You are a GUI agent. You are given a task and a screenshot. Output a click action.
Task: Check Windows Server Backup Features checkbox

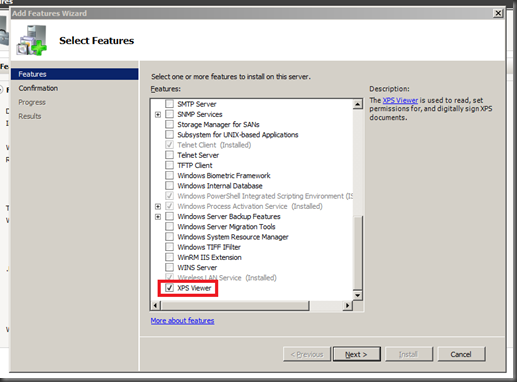[x=169, y=216]
